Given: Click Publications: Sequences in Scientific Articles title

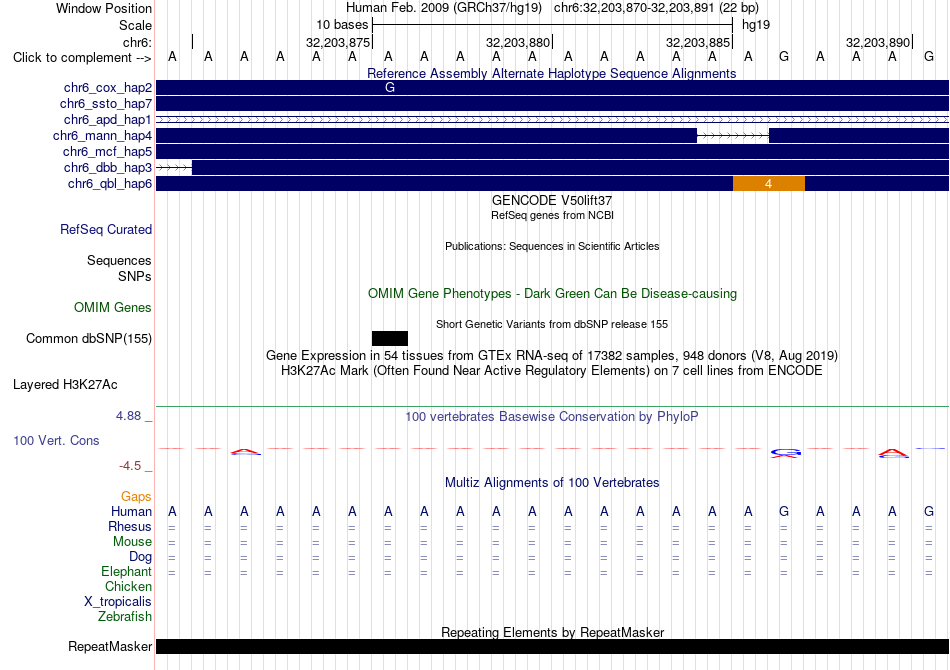Looking at the screenshot, I should click(x=552, y=246).
